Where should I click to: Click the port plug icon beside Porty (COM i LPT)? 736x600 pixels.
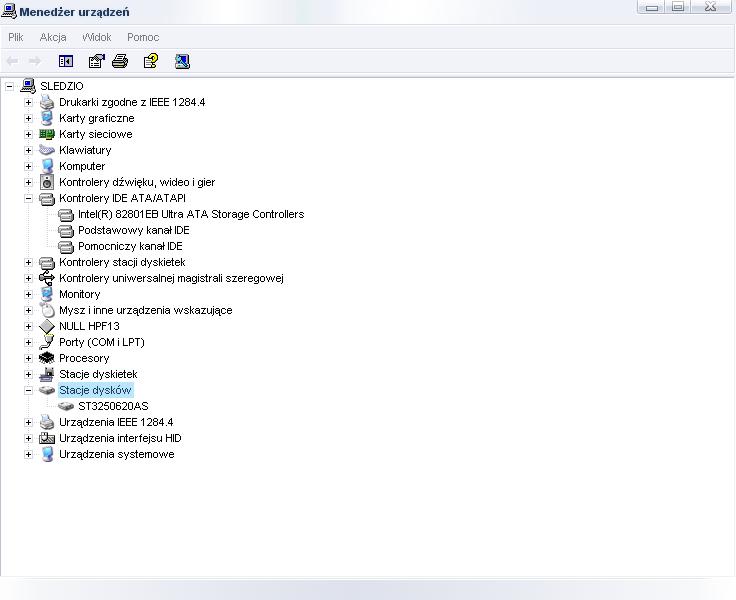coord(47,342)
